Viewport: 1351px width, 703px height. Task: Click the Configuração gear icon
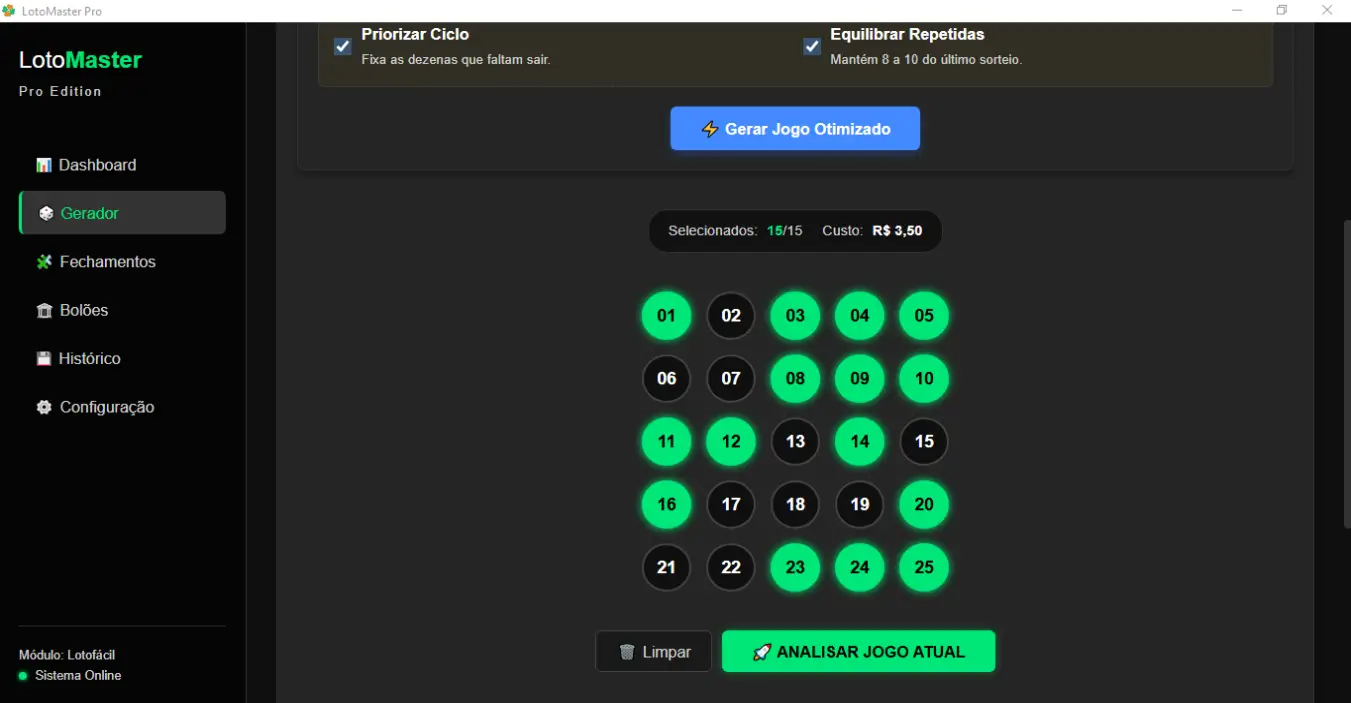44,408
